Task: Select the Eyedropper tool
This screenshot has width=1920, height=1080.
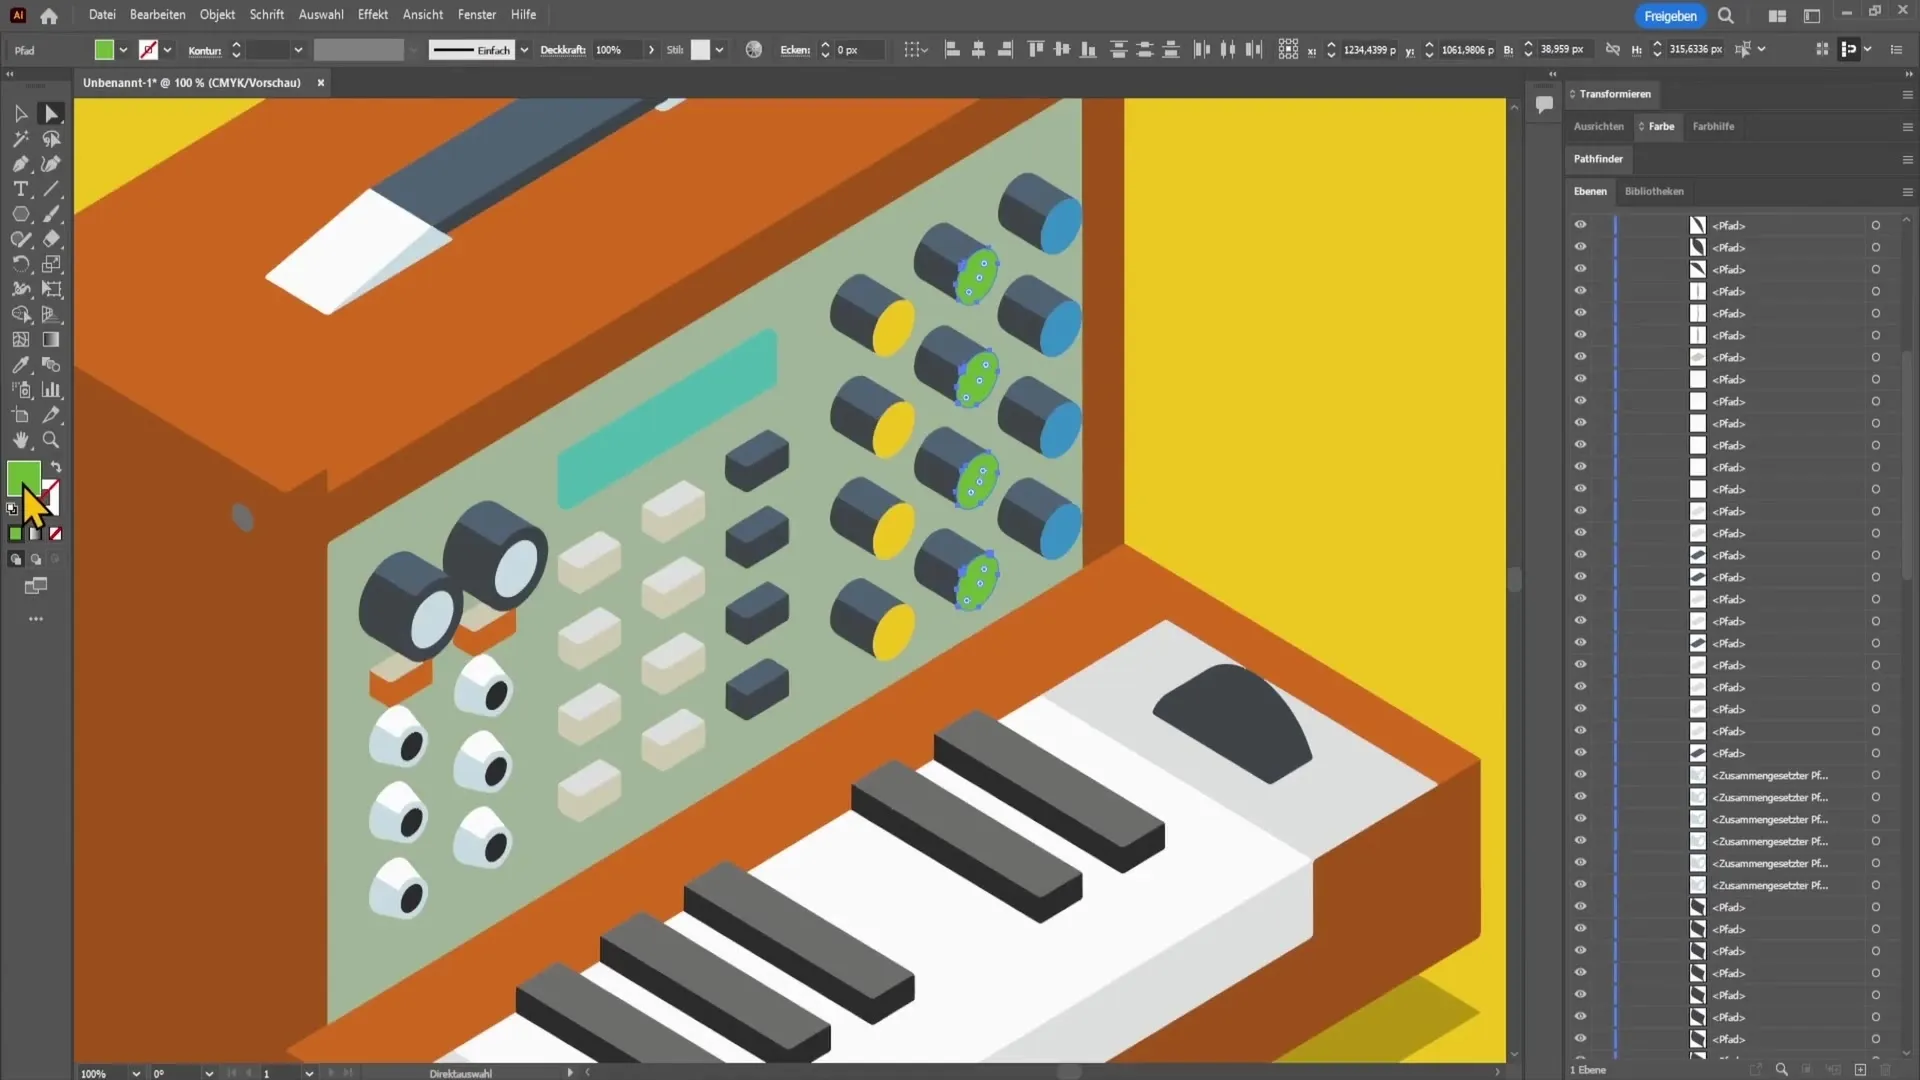Action: 20,365
